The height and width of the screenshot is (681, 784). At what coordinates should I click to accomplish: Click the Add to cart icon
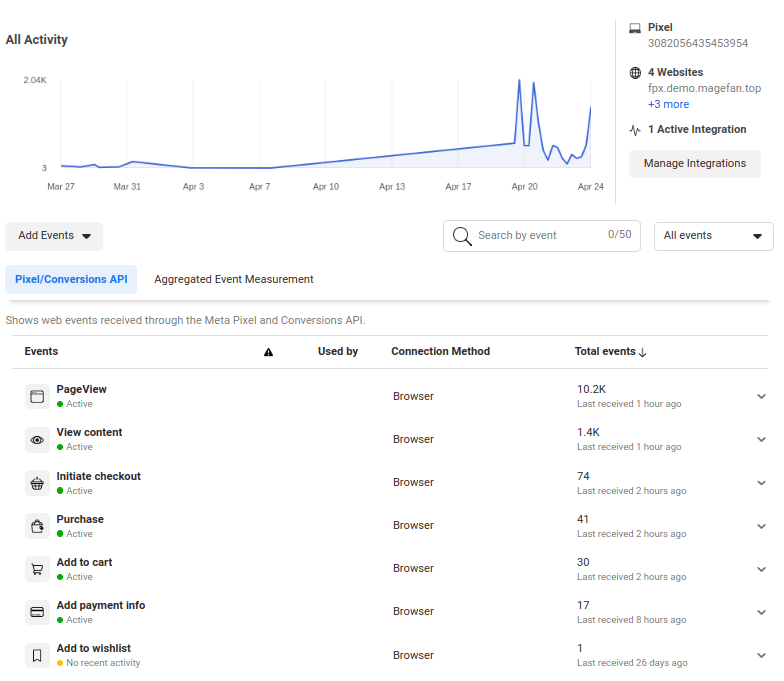37,569
